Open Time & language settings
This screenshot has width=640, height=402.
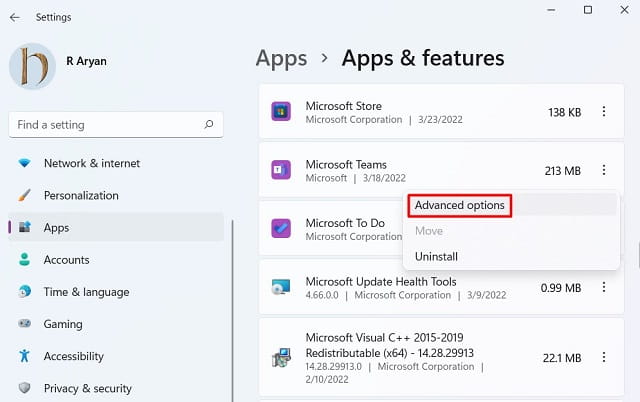[86, 292]
